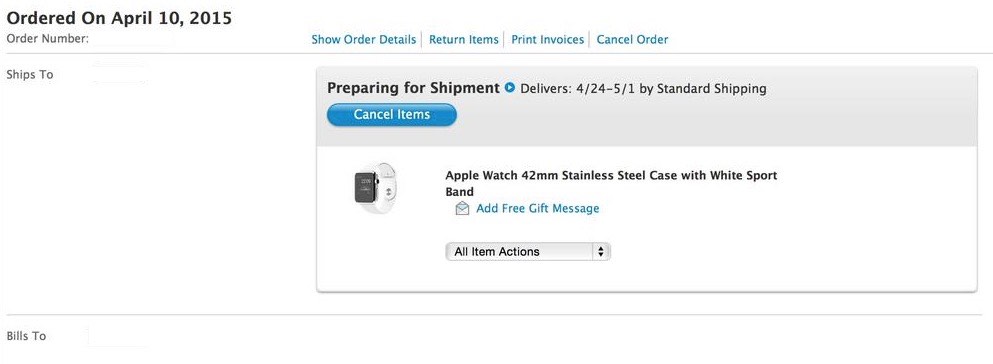Open the Add Free Gift Message link
The image size is (993, 364).
click(x=538, y=208)
